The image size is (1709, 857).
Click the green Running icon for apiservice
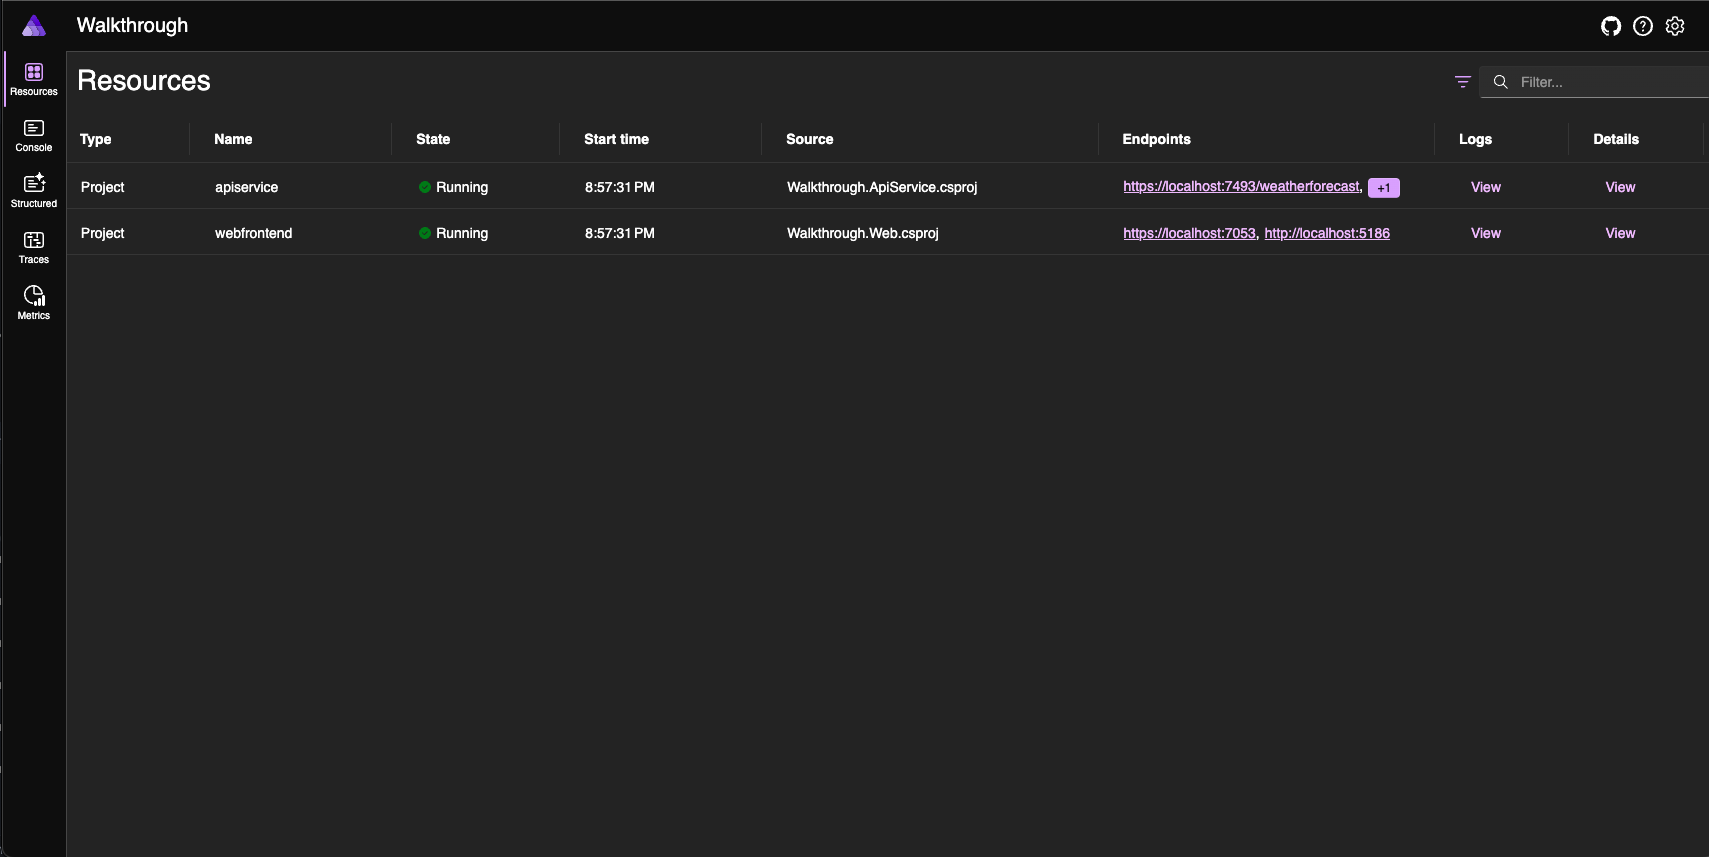pyautogui.click(x=425, y=187)
